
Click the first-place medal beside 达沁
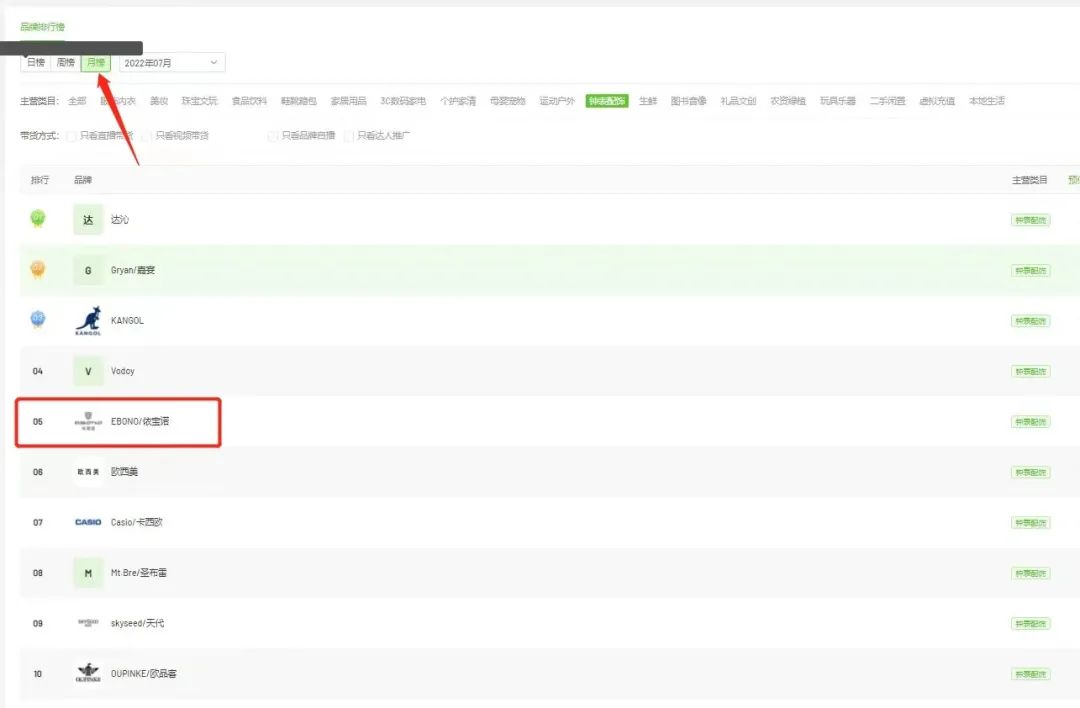coord(38,219)
